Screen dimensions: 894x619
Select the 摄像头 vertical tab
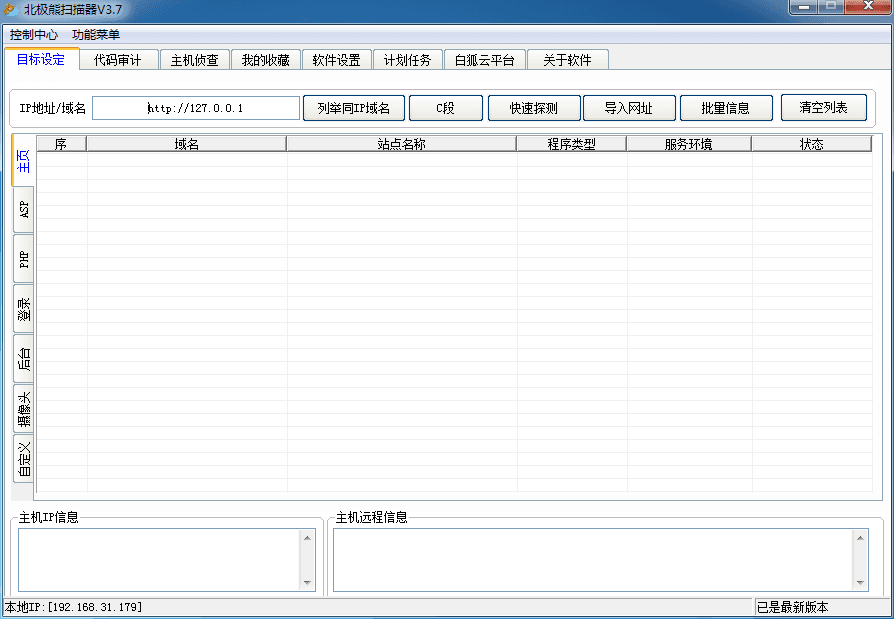pyautogui.click(x=24, y=408)
